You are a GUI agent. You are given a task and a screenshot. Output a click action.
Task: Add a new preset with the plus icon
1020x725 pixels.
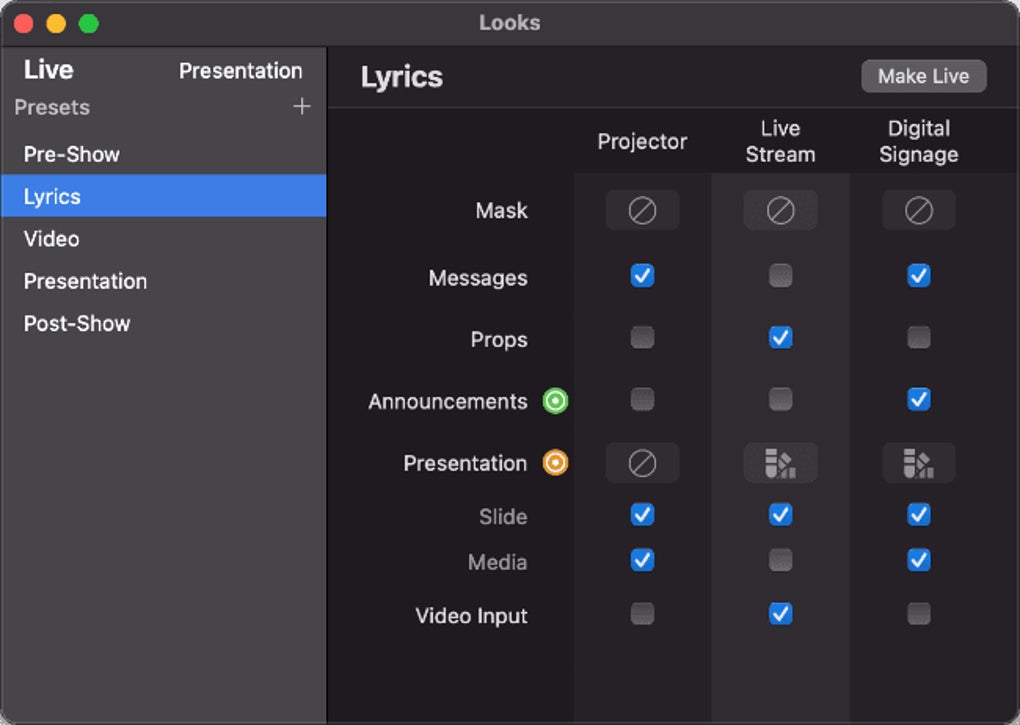(x=301, y=106)
